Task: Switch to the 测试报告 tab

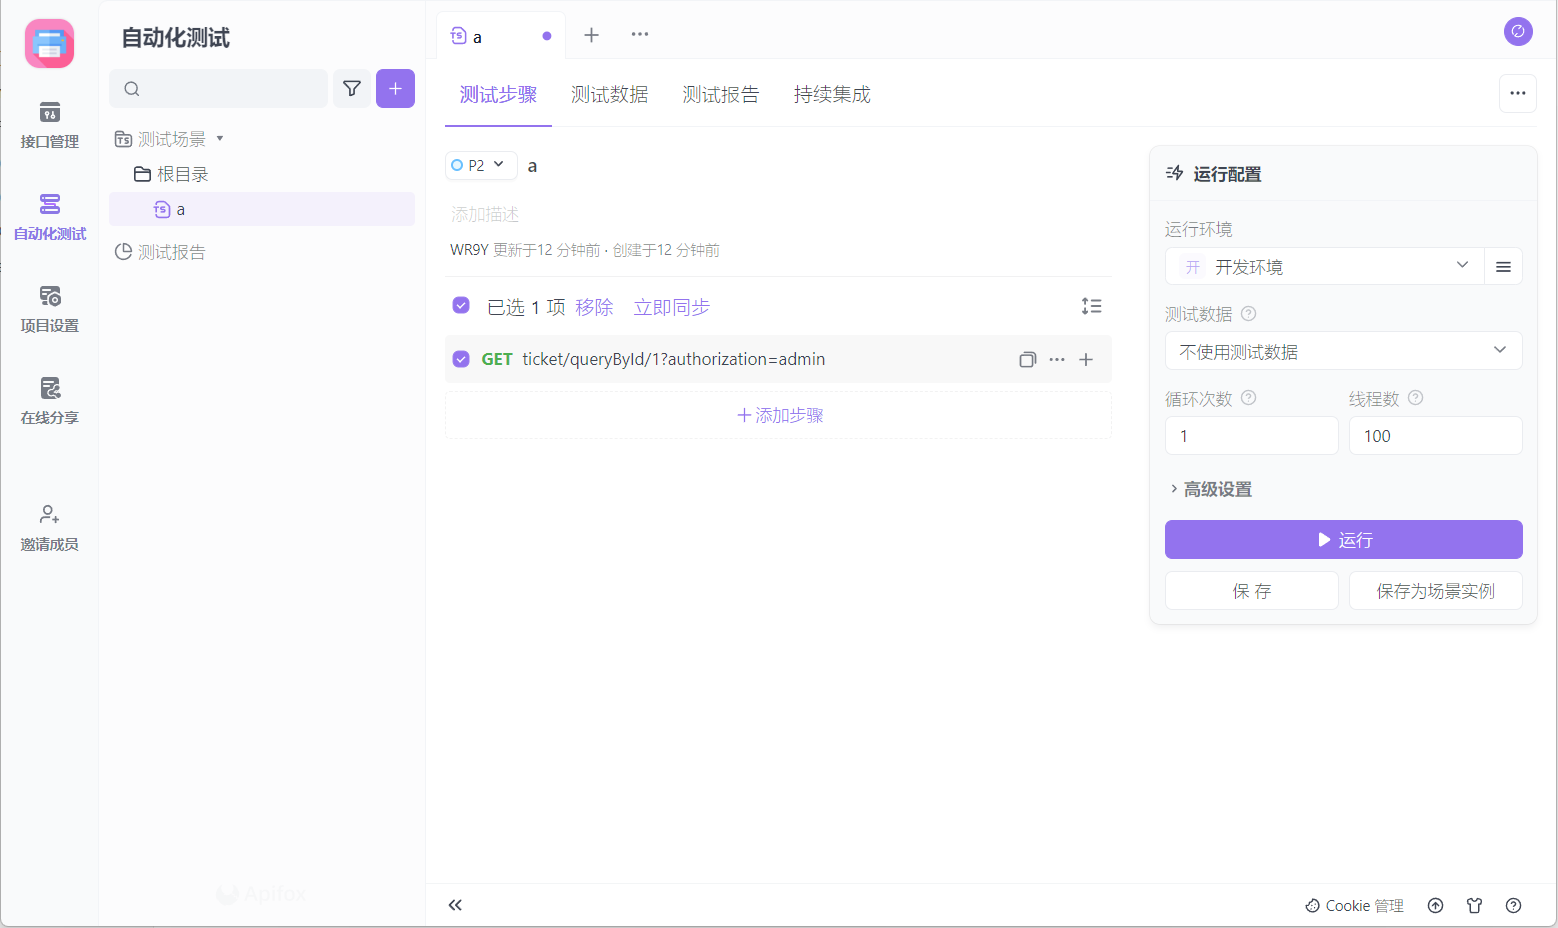Action: tap(720, 95)
